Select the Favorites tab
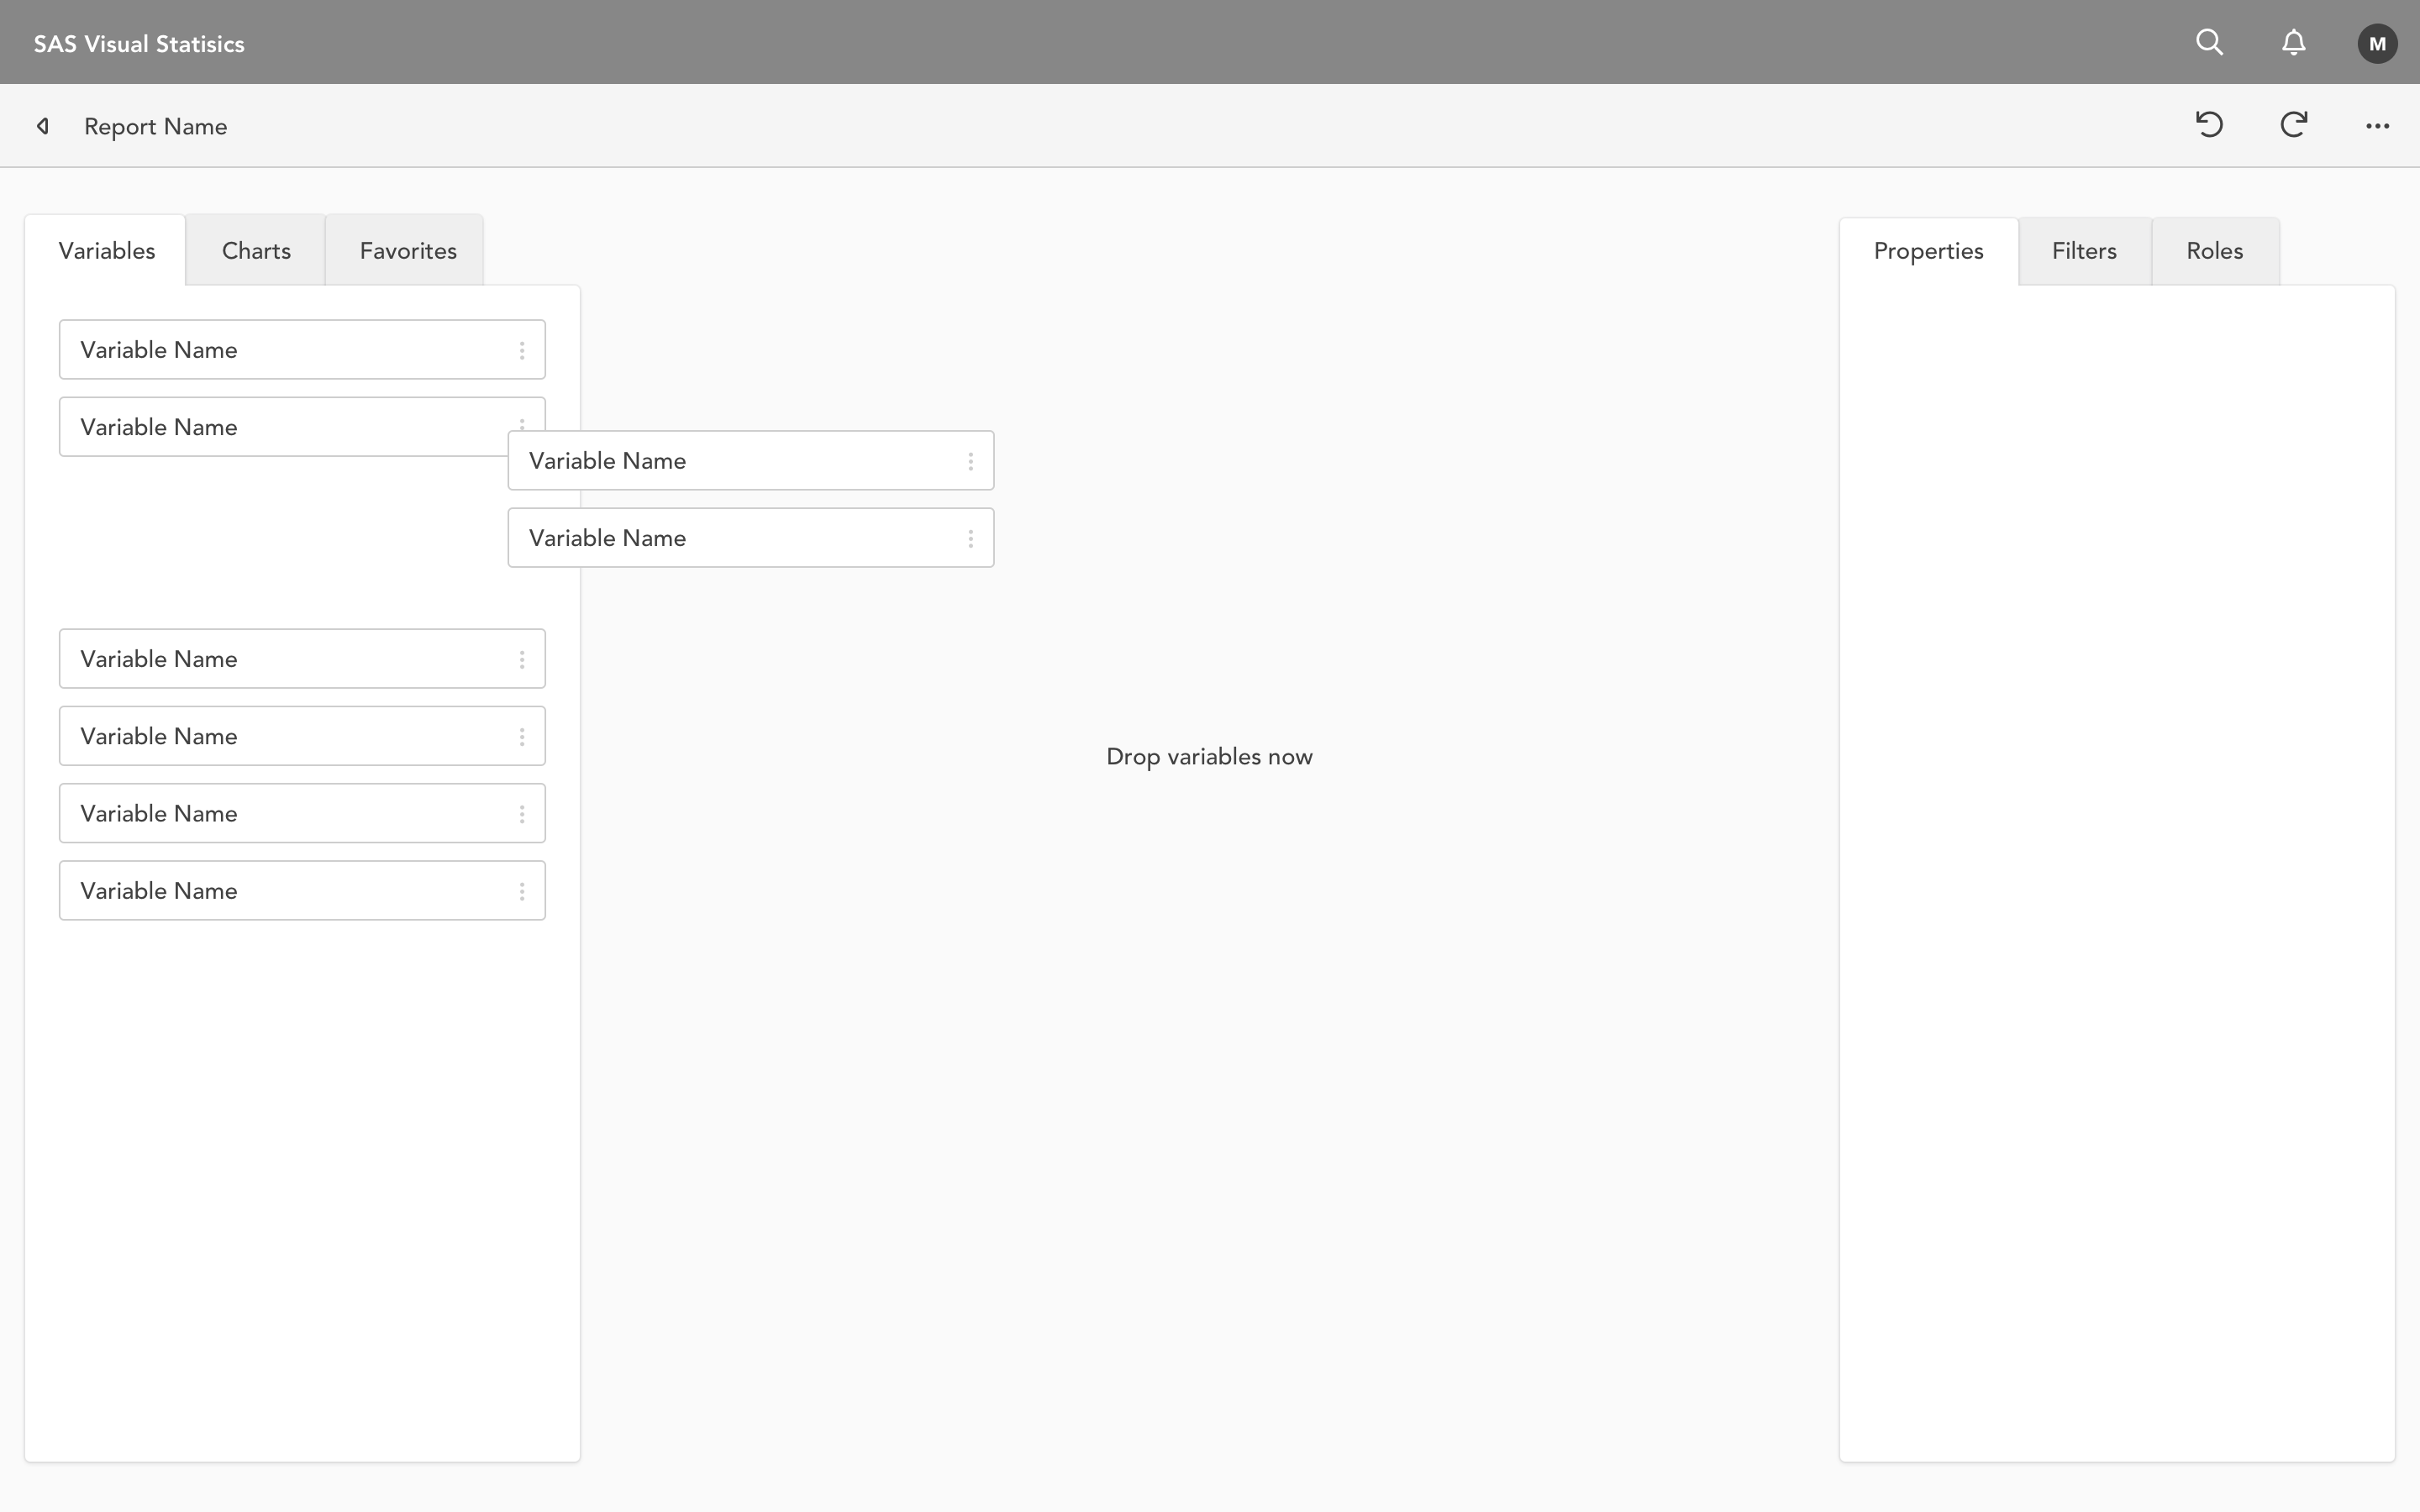This screenshot has width=2420, height=1512. tap(408, 251)
